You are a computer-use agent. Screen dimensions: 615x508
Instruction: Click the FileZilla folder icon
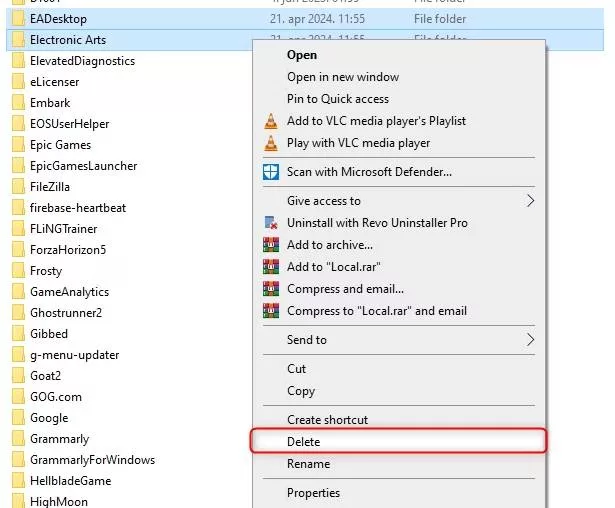pos(18,187)
